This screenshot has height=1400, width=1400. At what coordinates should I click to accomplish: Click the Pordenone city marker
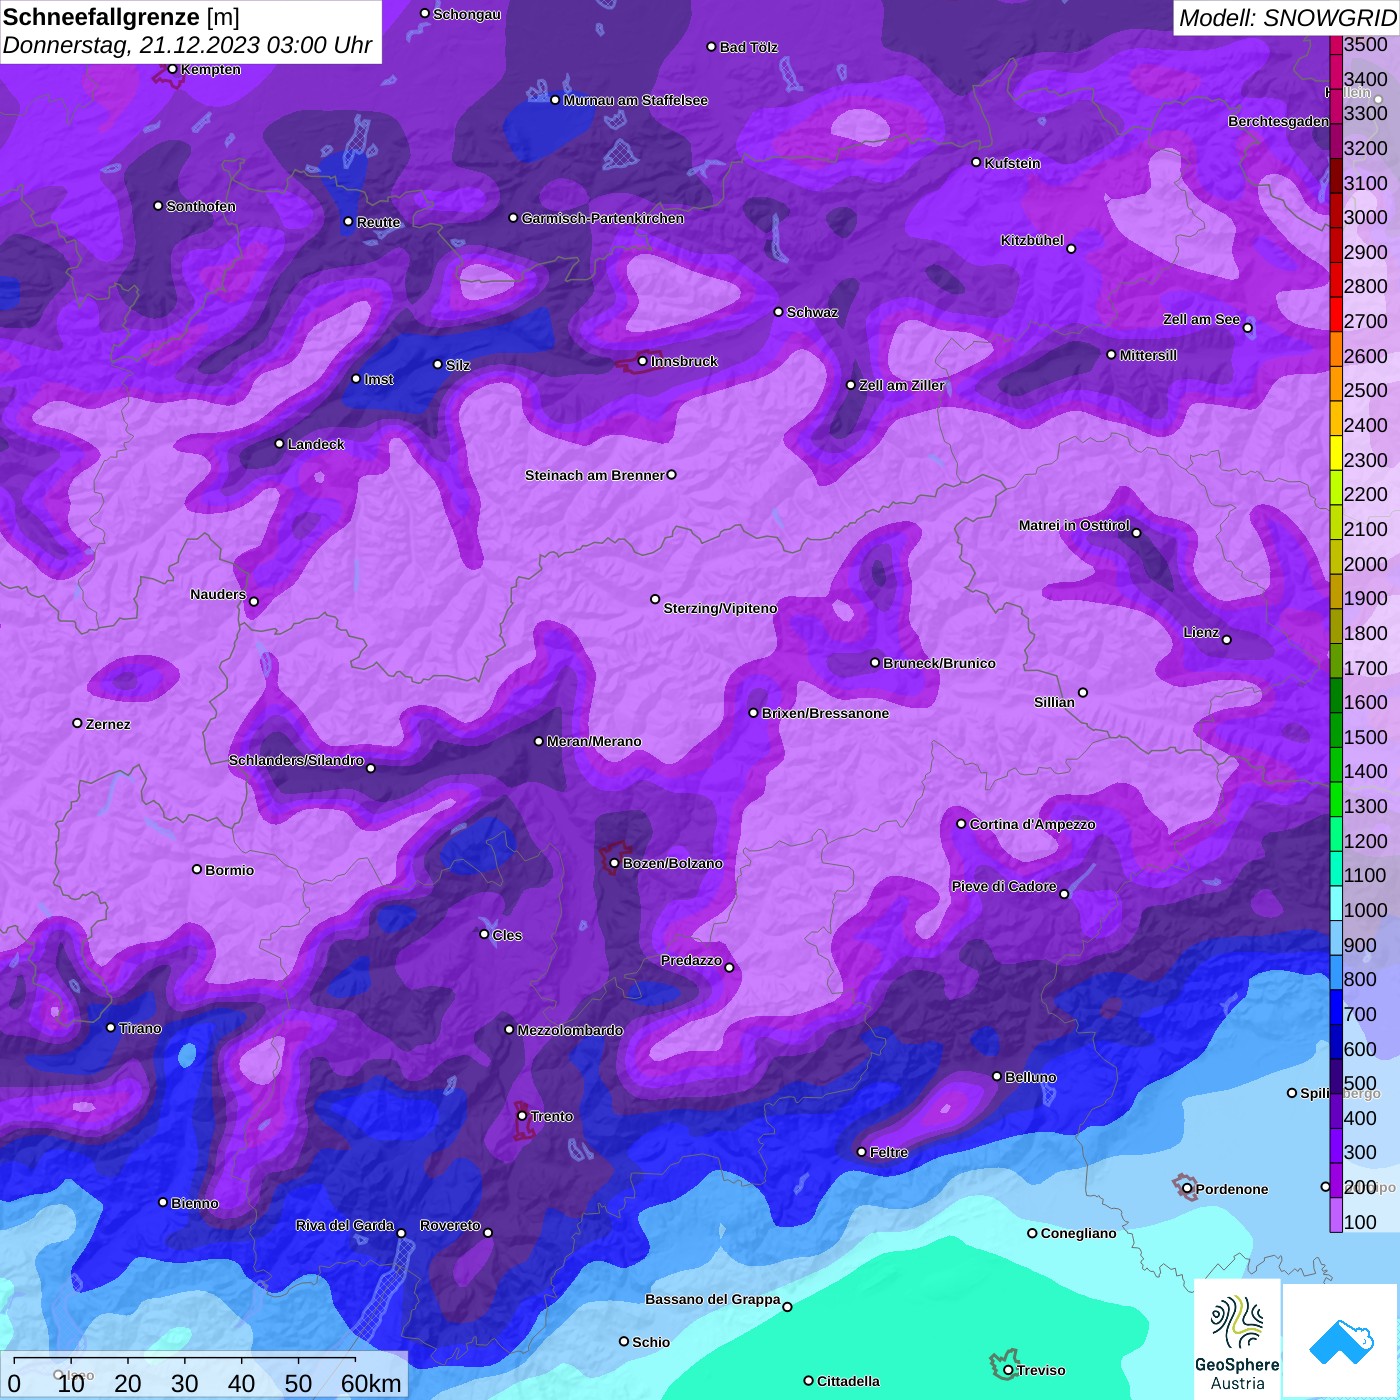[1187, 1189]
